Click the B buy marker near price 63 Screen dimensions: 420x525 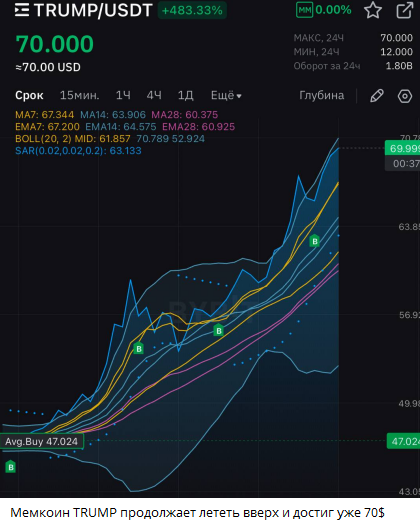click(x=314, y=241)
